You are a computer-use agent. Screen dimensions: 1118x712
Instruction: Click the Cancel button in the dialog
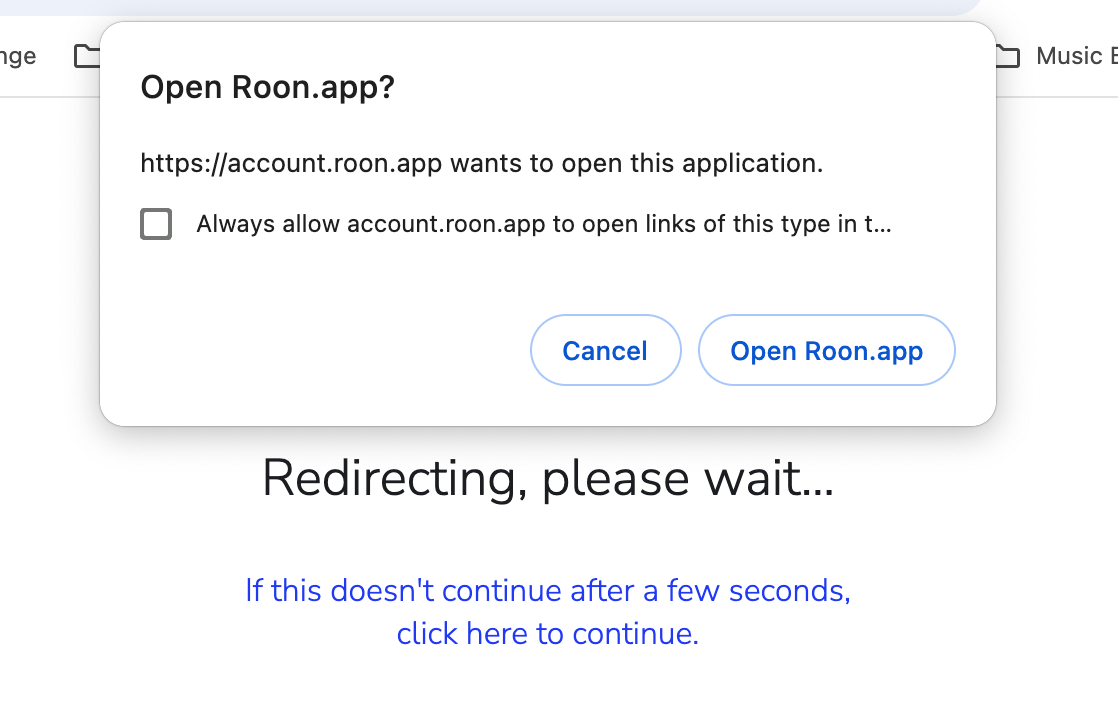coord(605,350)
